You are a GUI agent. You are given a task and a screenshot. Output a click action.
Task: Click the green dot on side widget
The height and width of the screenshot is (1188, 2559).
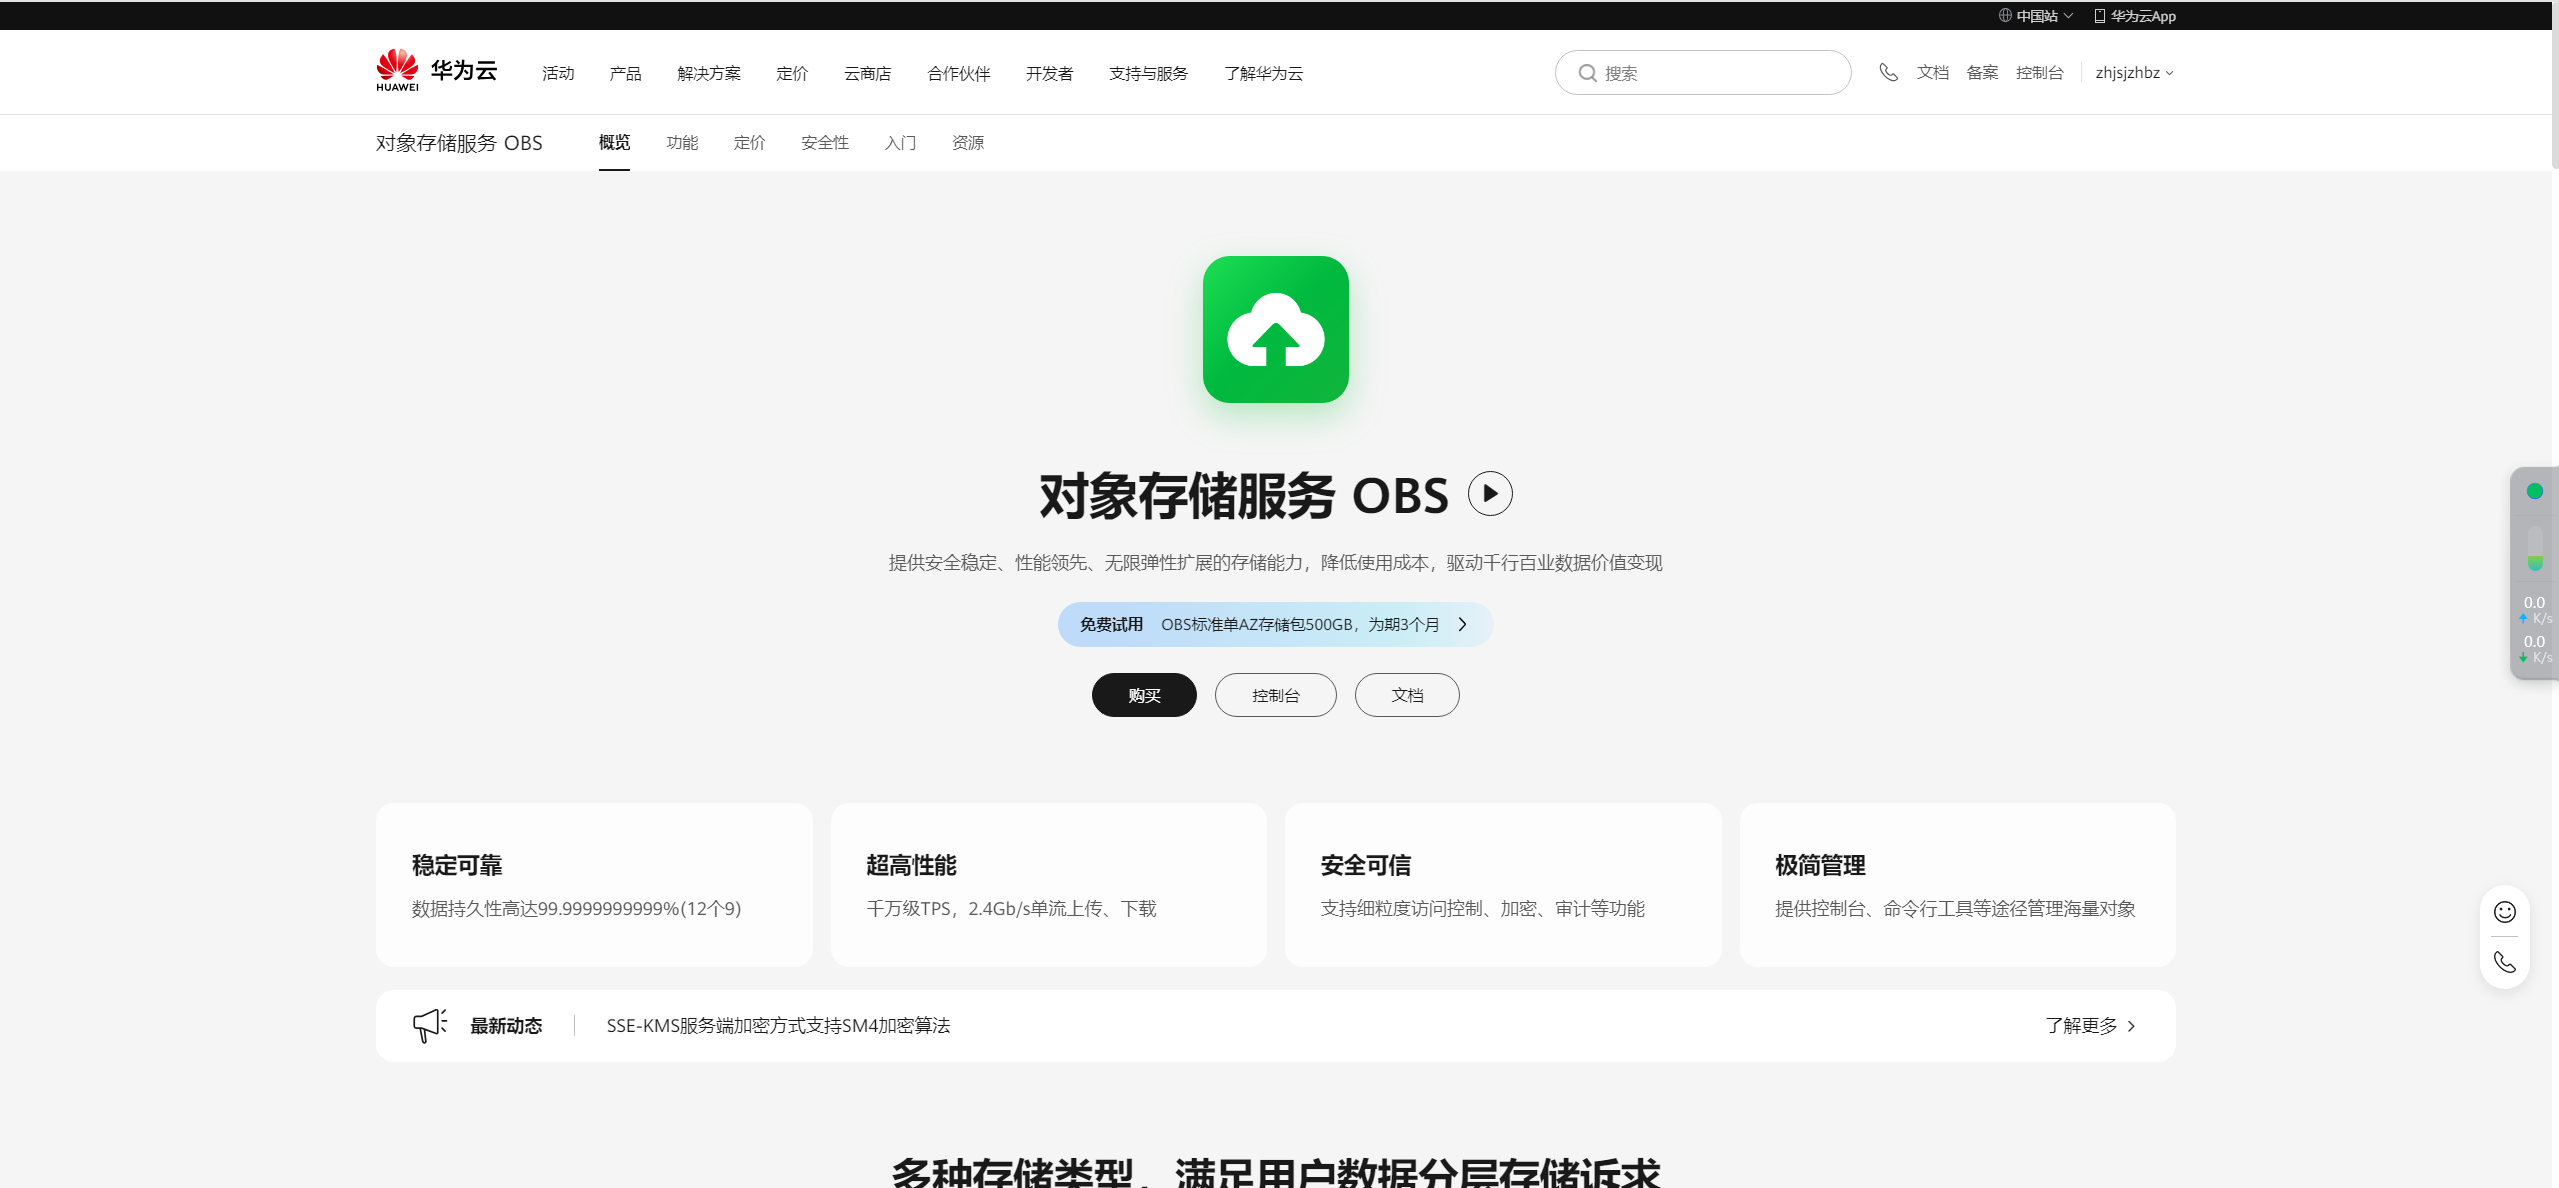2534,491
